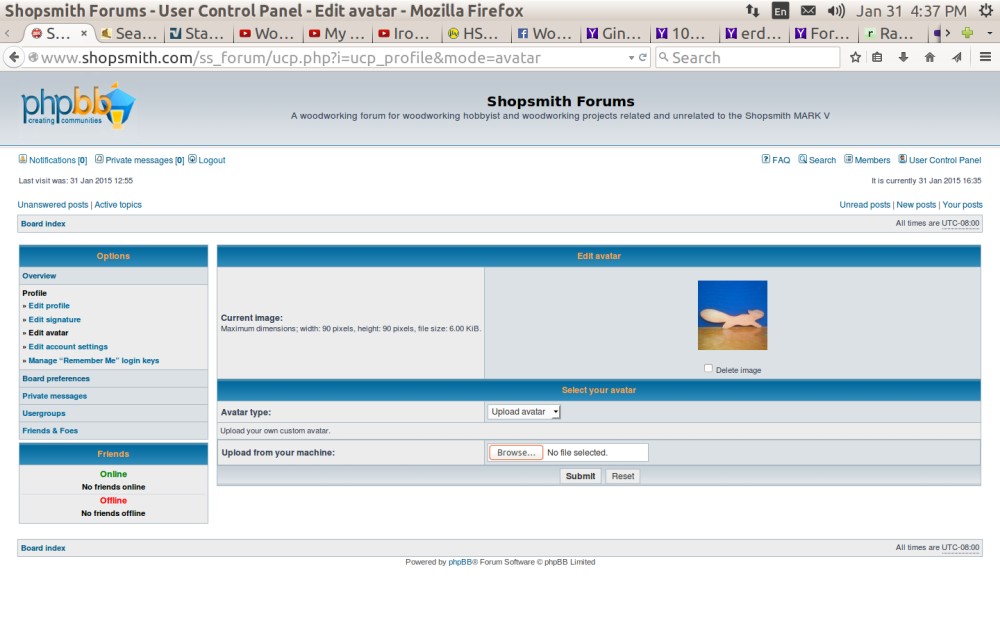Open Private messages in Options panel
Image resolution: width=1000 pixels, height=625 pixels.
(x=54, y=396)
